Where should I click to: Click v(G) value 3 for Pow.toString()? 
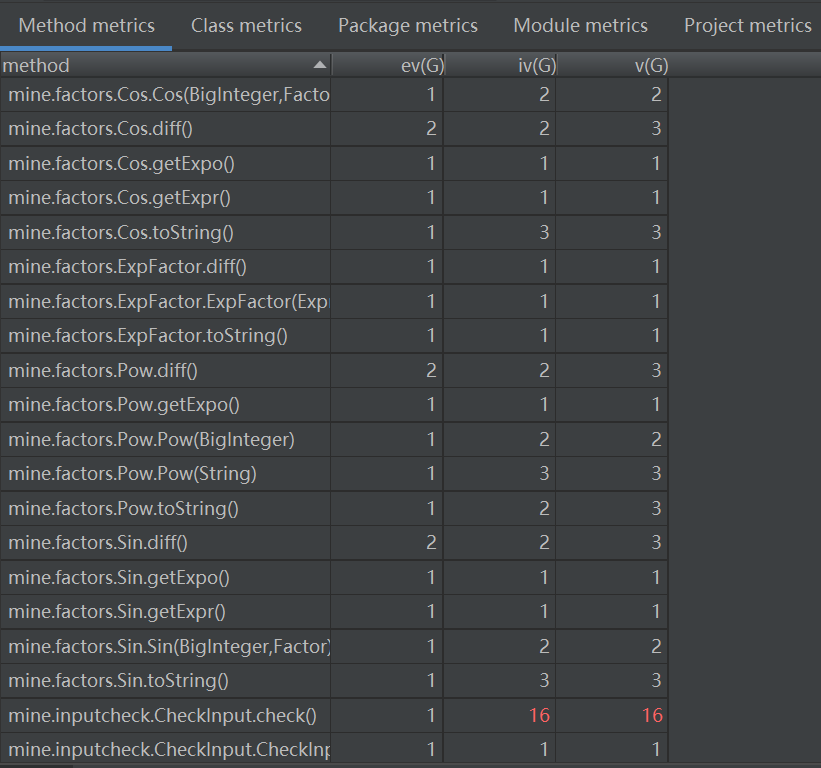[656, 508]
